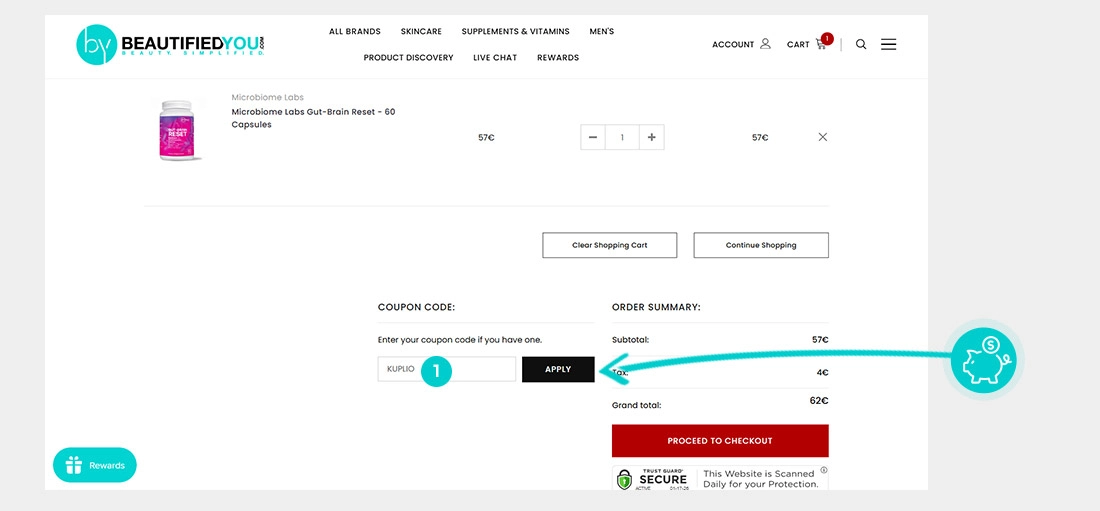Open the Gut-Brain Reset product thumbnail
This screenshot has width=1100, height=511.
tap(177, 131)
